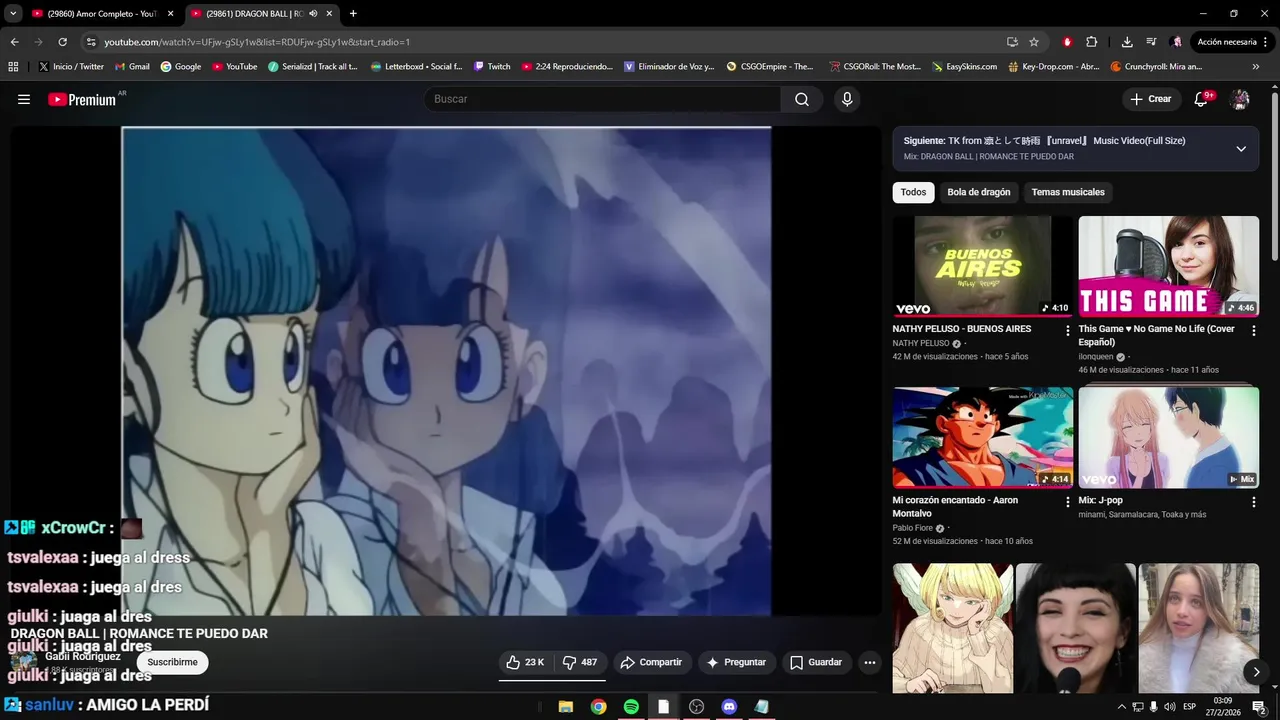Select the Todos filter chip
1280x720 pixels.
pyautogui.click(x=913, y=192)
